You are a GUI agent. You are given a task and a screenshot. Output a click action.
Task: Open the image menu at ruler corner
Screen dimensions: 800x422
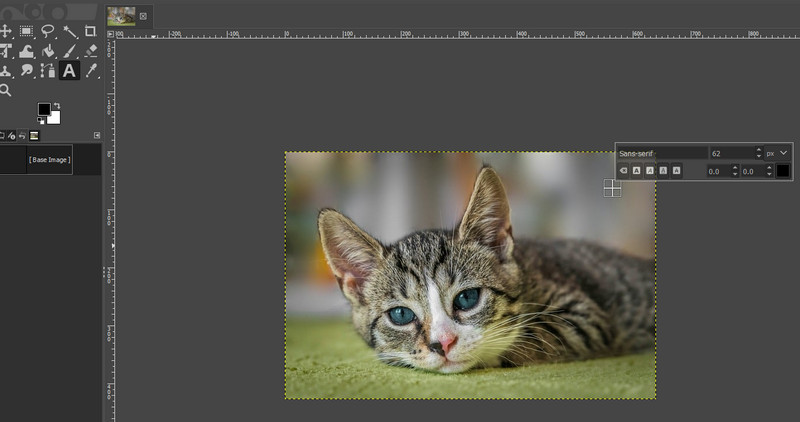(111, 34)
